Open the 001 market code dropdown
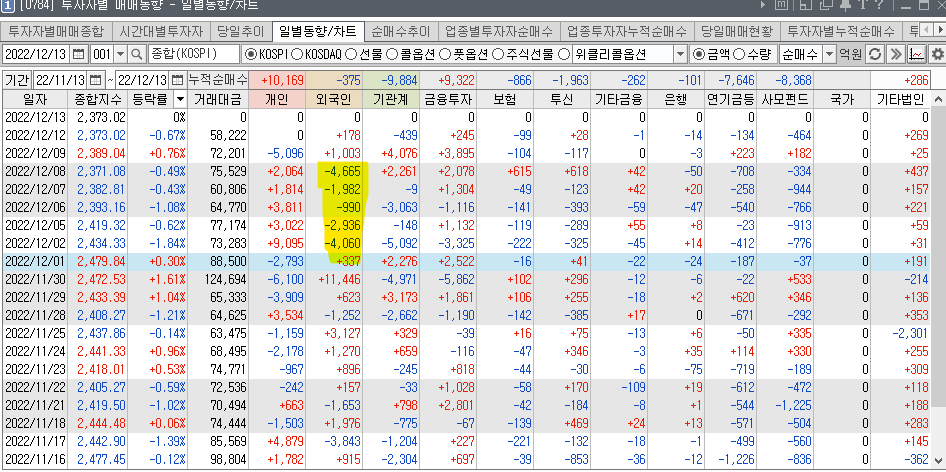This screenshot has width=946, height=472. tap(121, 54)
